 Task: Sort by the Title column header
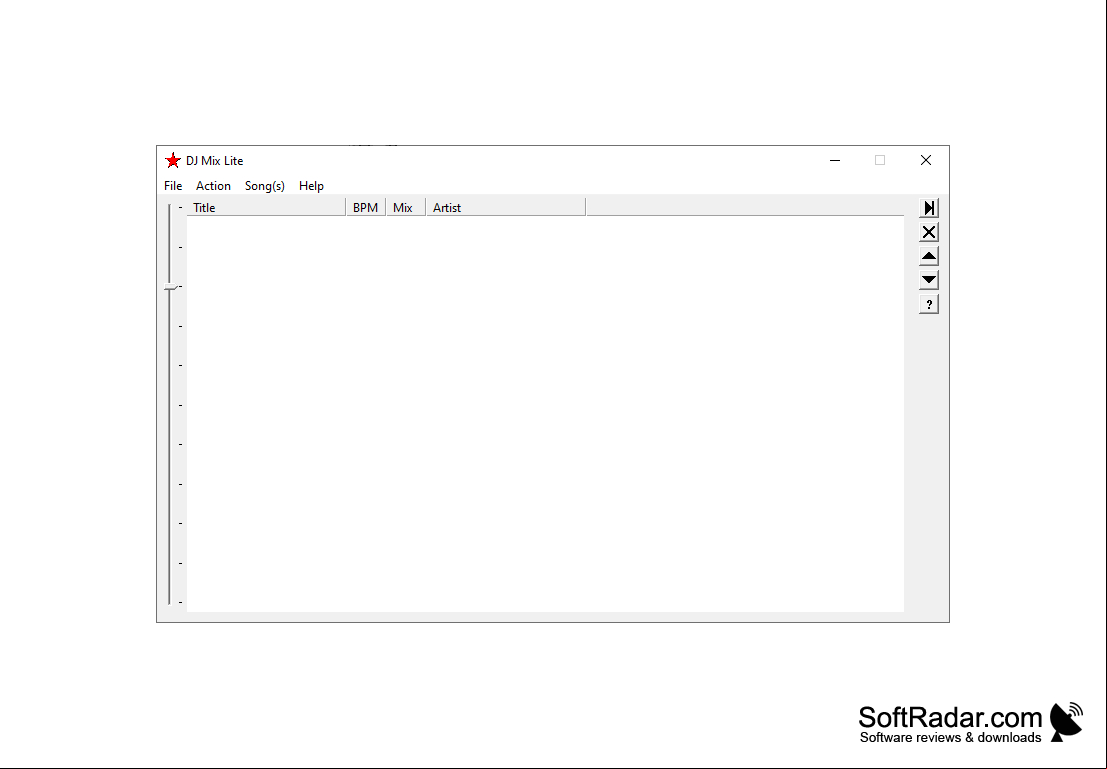tap(266, 208)
